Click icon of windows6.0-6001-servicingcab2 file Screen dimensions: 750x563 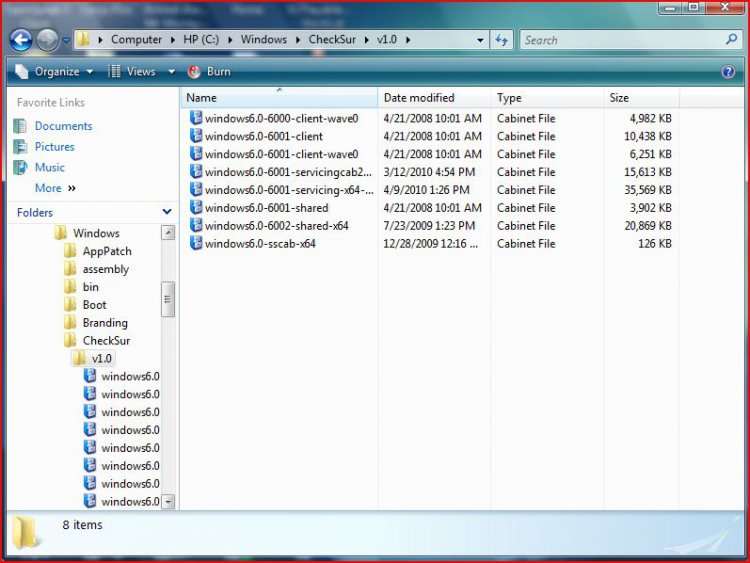tap(196, 171)
